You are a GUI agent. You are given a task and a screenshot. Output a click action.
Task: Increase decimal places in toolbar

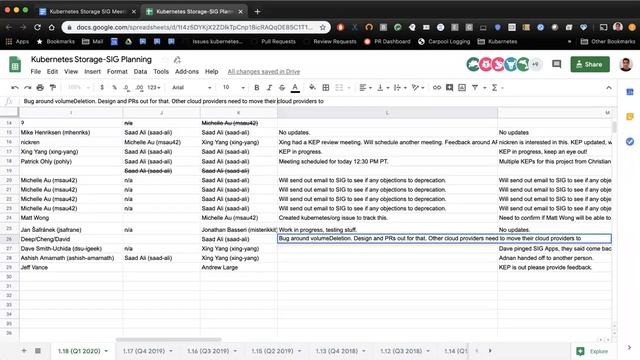point(139,87)
